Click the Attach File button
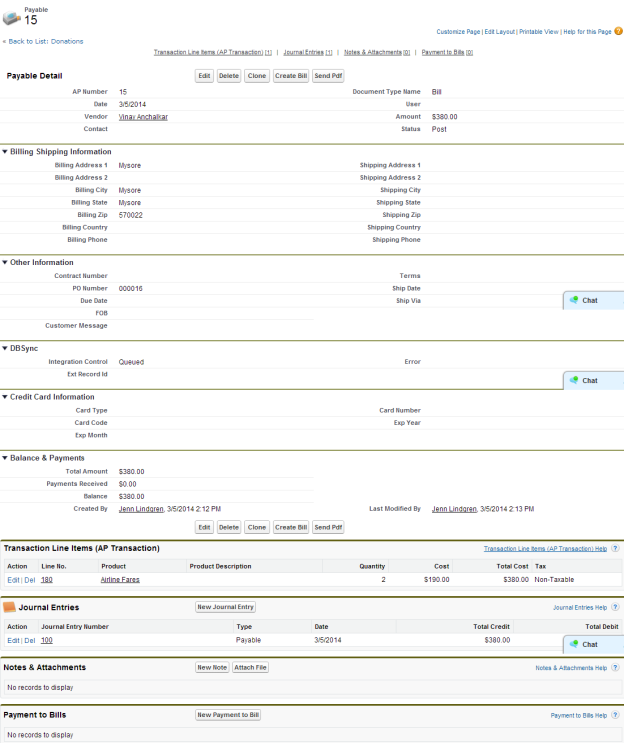The height and width of the screenshot is (743, 624). point(250,667)
